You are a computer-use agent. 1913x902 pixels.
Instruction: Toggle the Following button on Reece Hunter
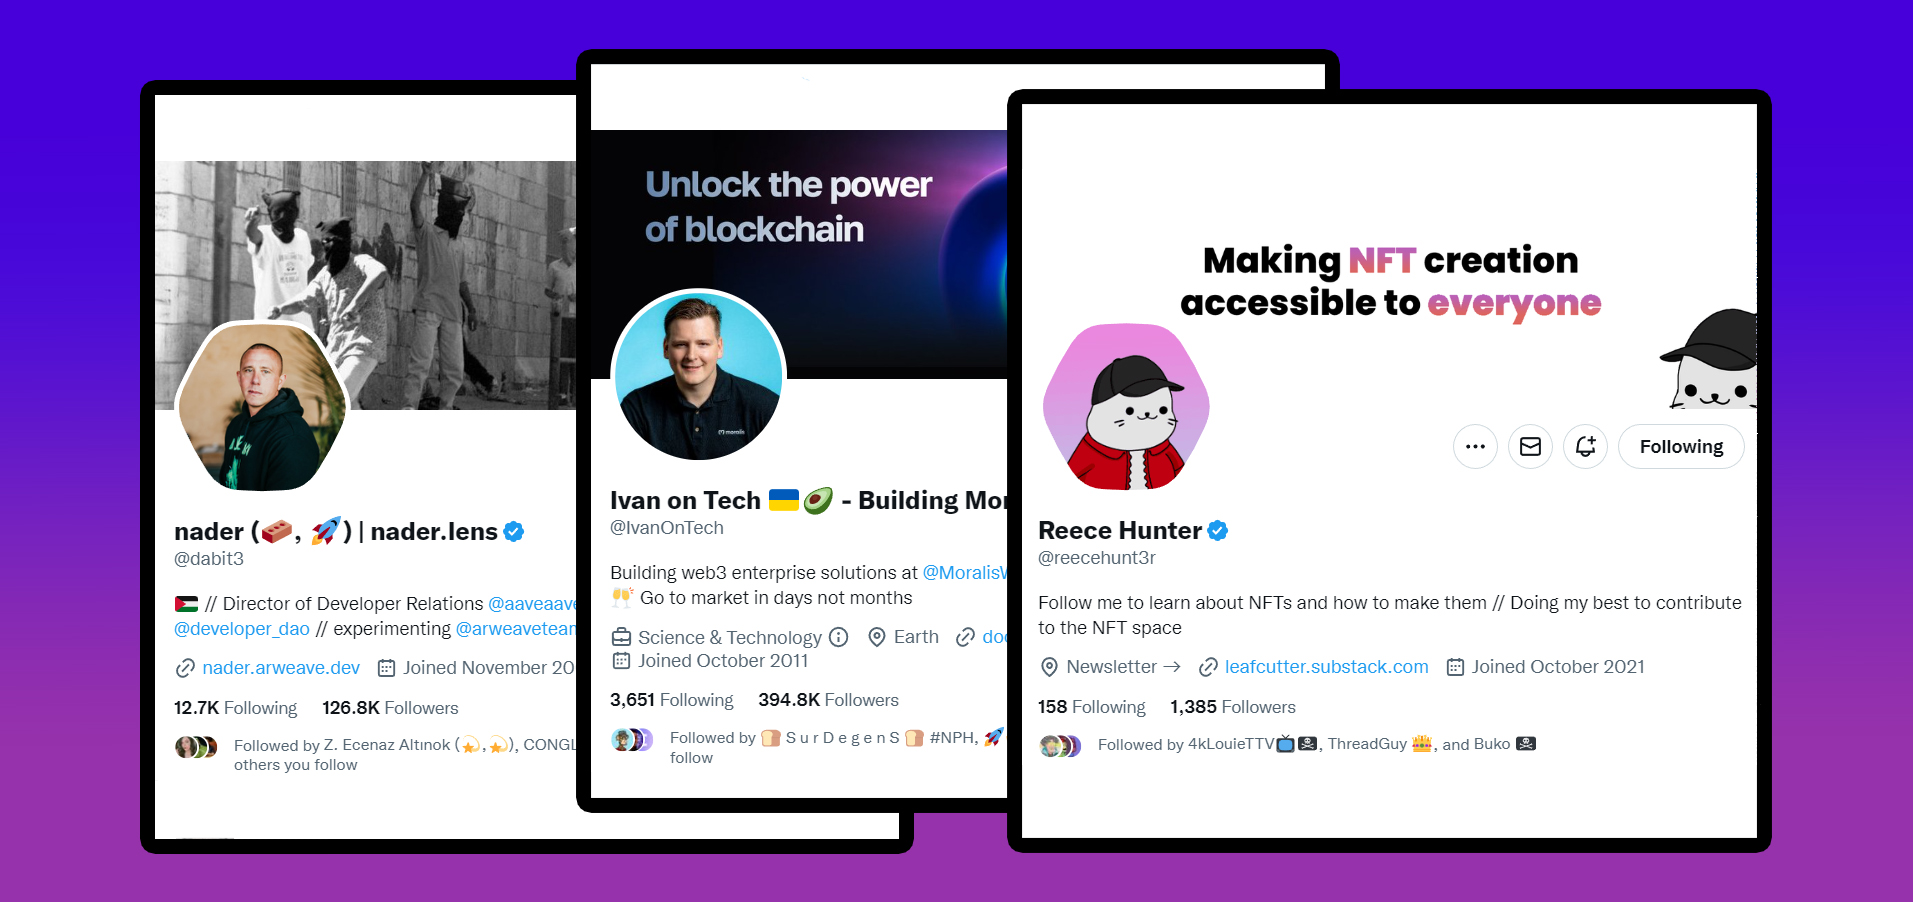pos(1681,446)
